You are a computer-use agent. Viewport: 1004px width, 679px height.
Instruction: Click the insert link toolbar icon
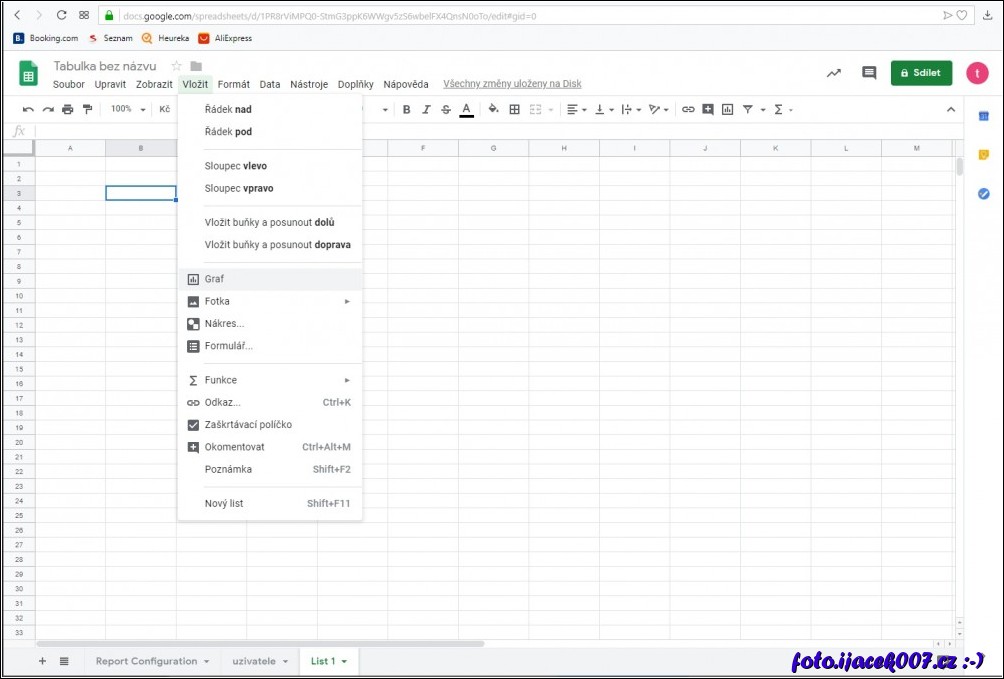[688, 109]
